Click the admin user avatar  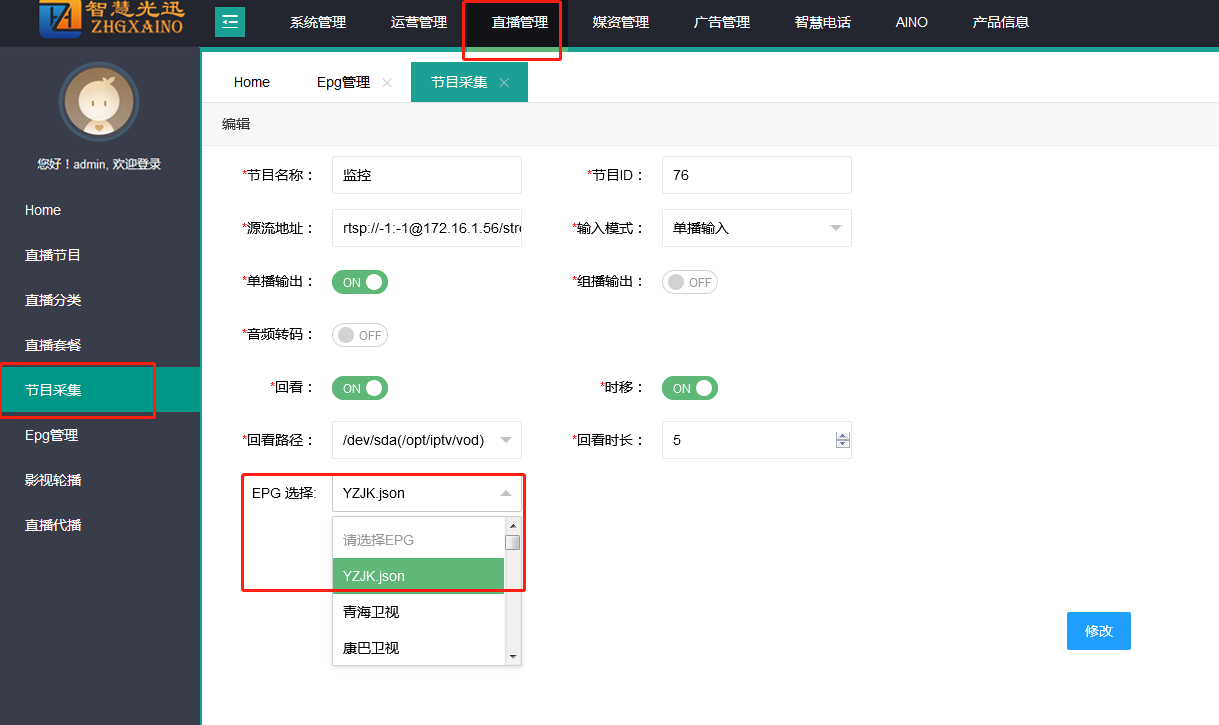[x=99, y=102]
